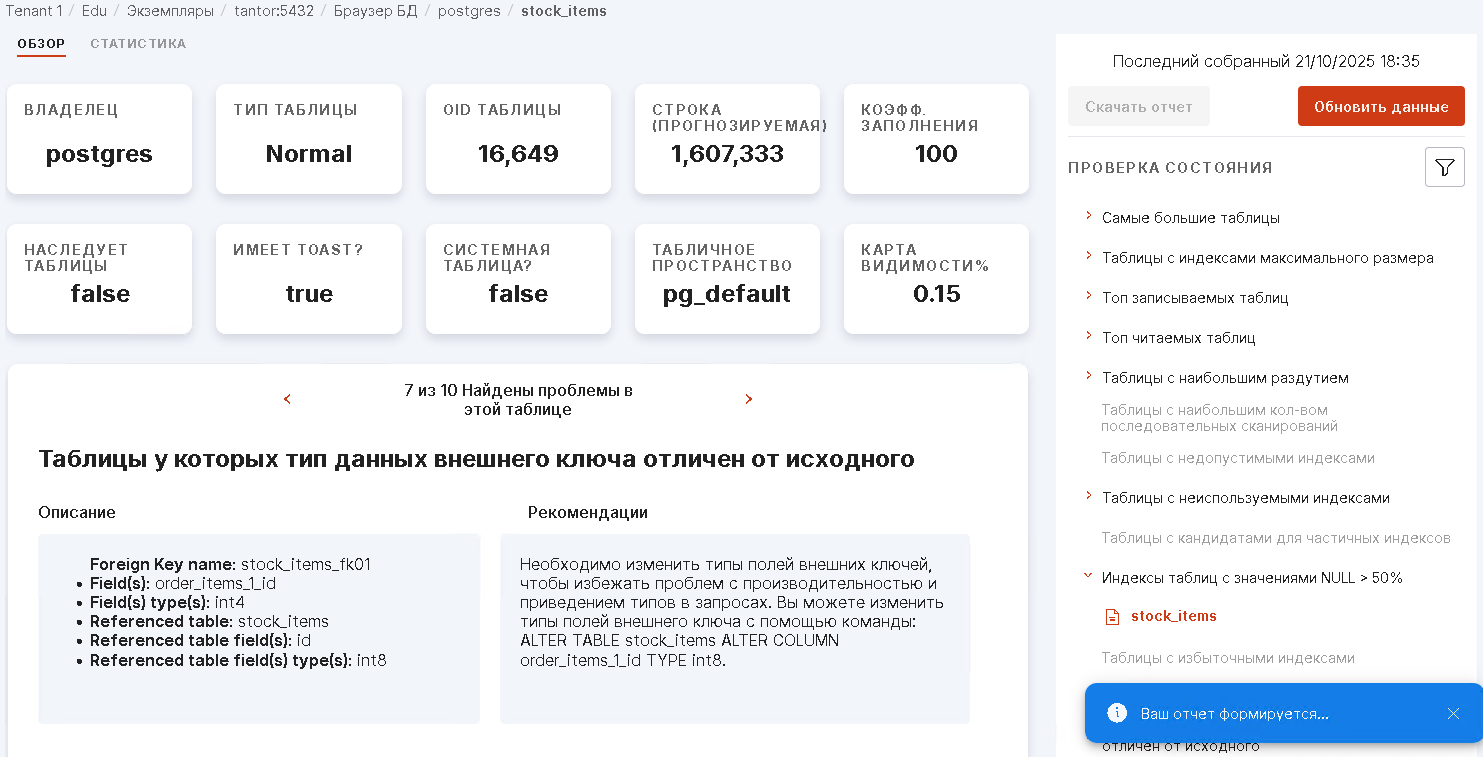Expand 'Топ читаемых таблиц' section
The width and height of the screenshot is (1483, 757).
[1088, 336]
